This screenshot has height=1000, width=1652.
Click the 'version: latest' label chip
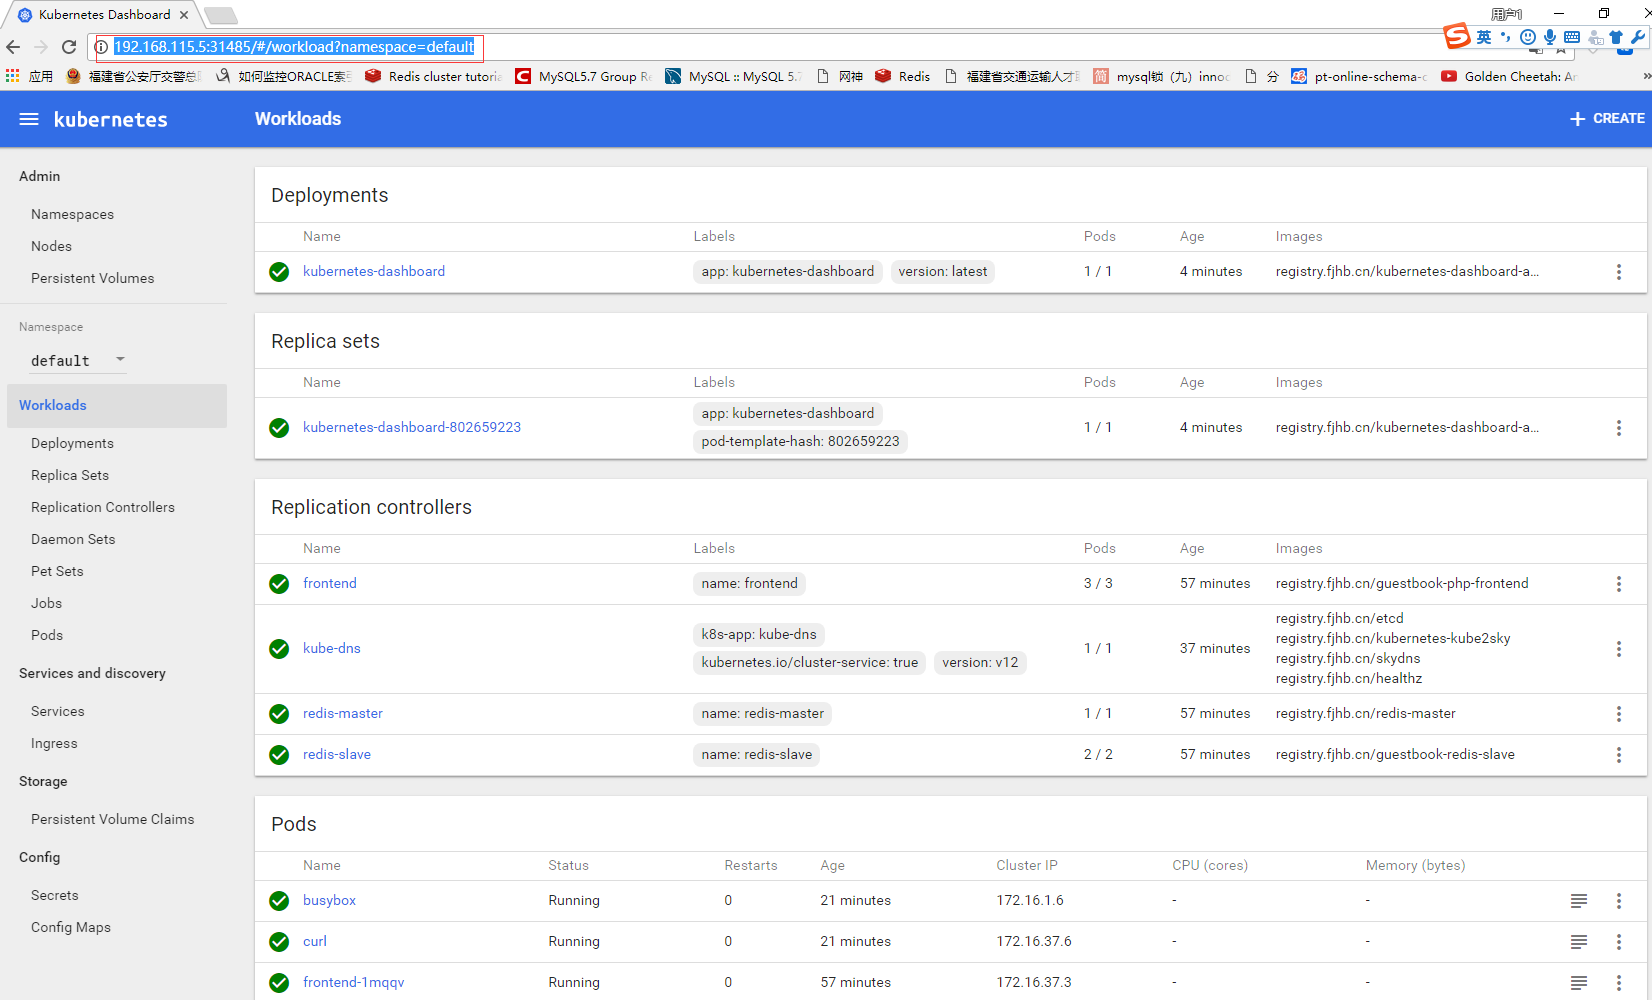942,272
